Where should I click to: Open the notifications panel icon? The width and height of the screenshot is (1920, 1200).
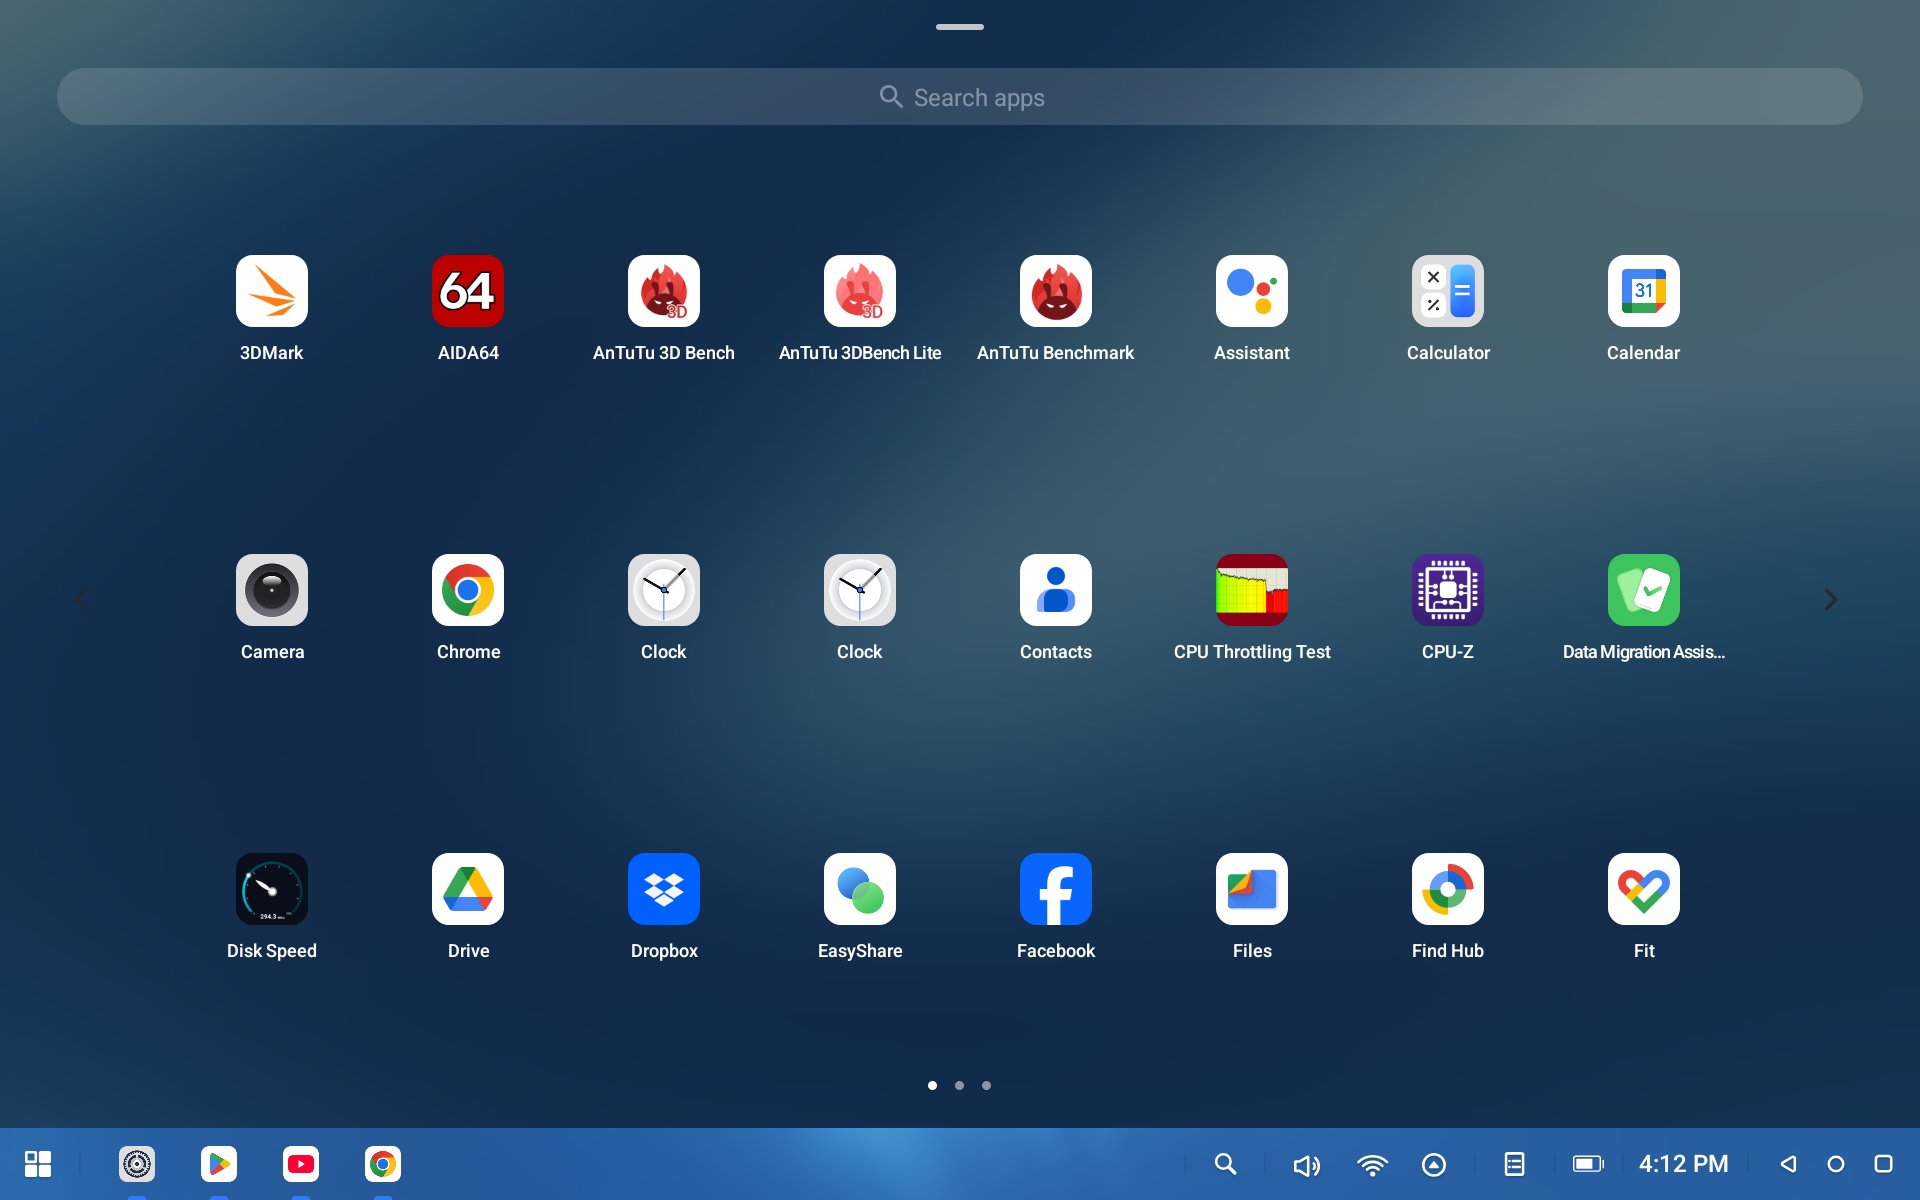pyautogui.click(x=1515, y=1164)
